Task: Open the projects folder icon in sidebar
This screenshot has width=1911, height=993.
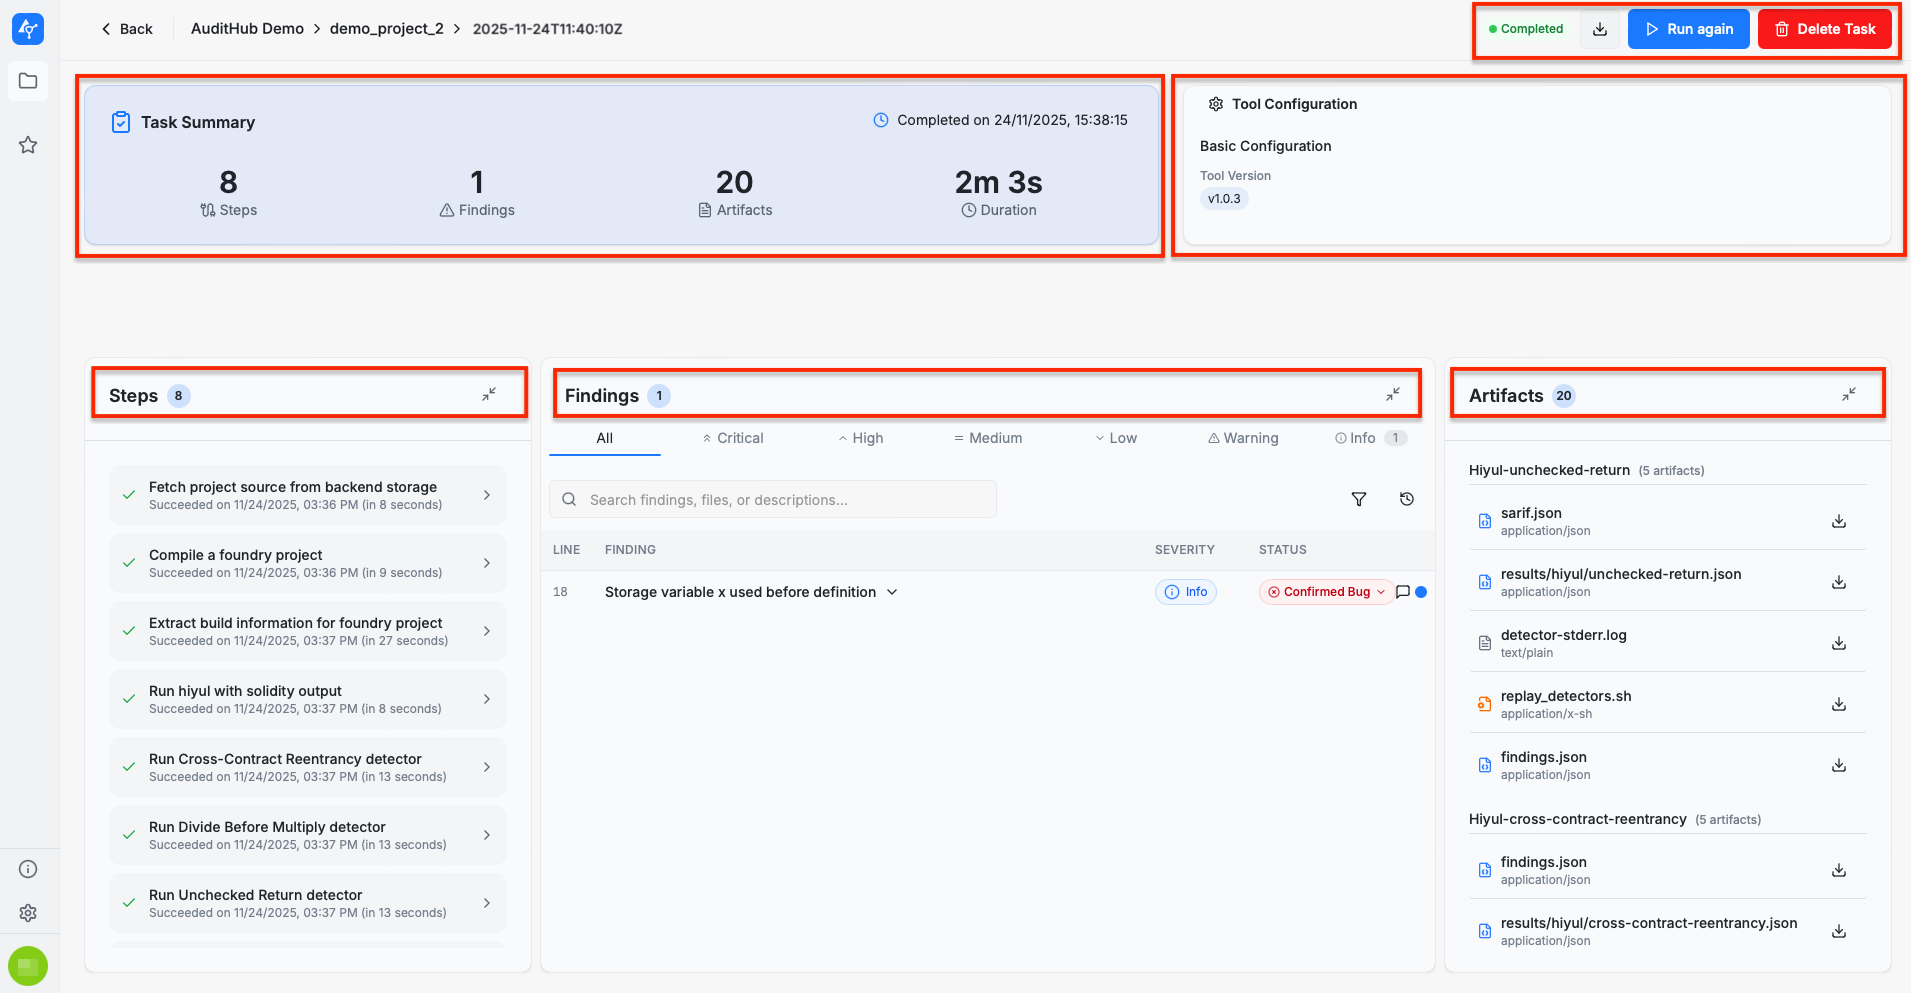Action: pos(28,81)
